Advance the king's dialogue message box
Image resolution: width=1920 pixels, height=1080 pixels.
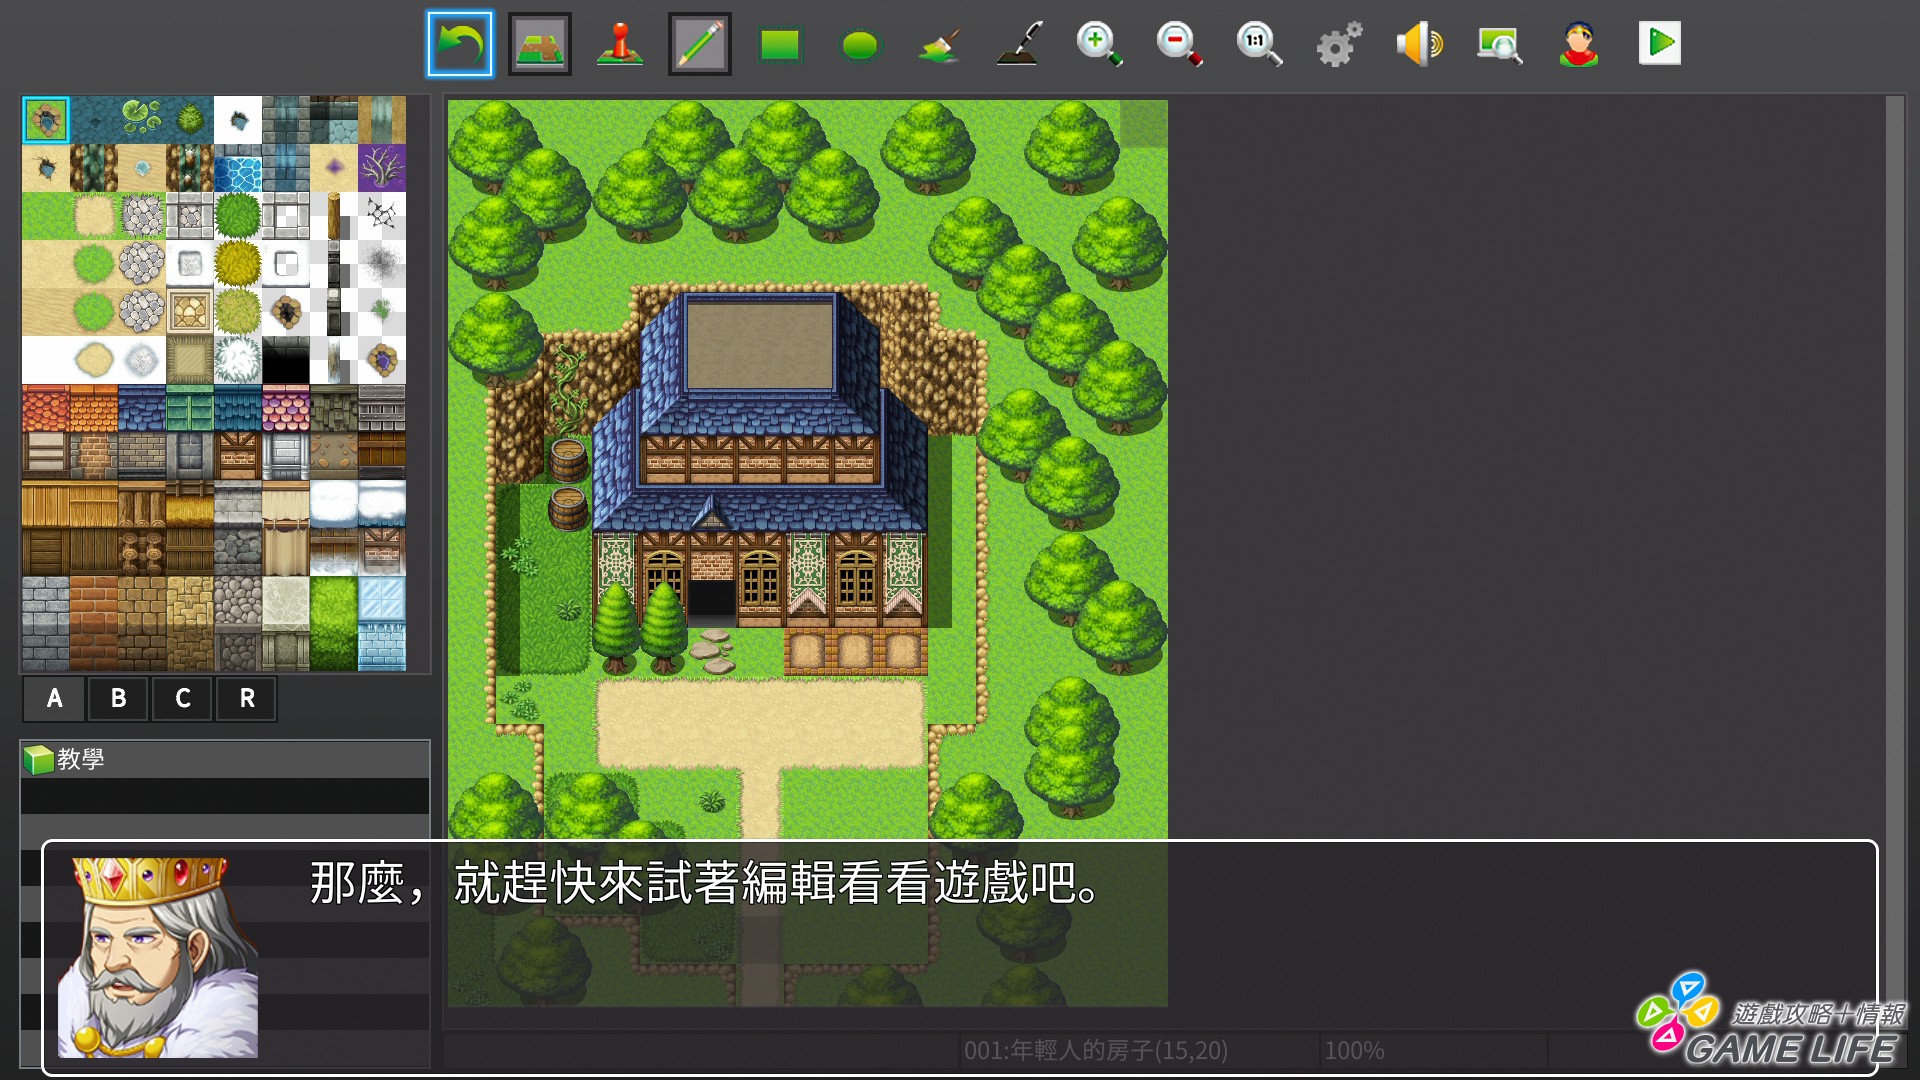960,958
